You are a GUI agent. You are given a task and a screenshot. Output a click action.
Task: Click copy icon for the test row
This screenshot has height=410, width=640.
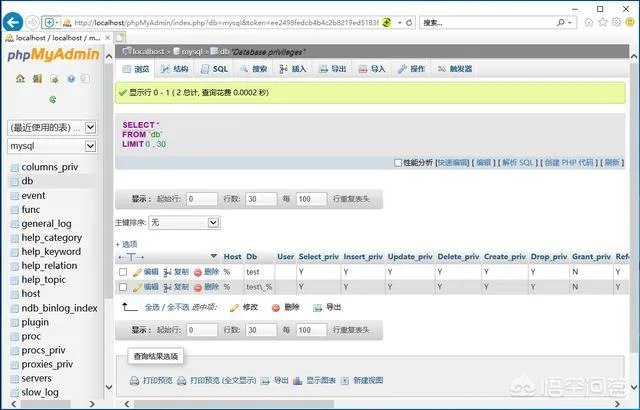tap(167, 272)
